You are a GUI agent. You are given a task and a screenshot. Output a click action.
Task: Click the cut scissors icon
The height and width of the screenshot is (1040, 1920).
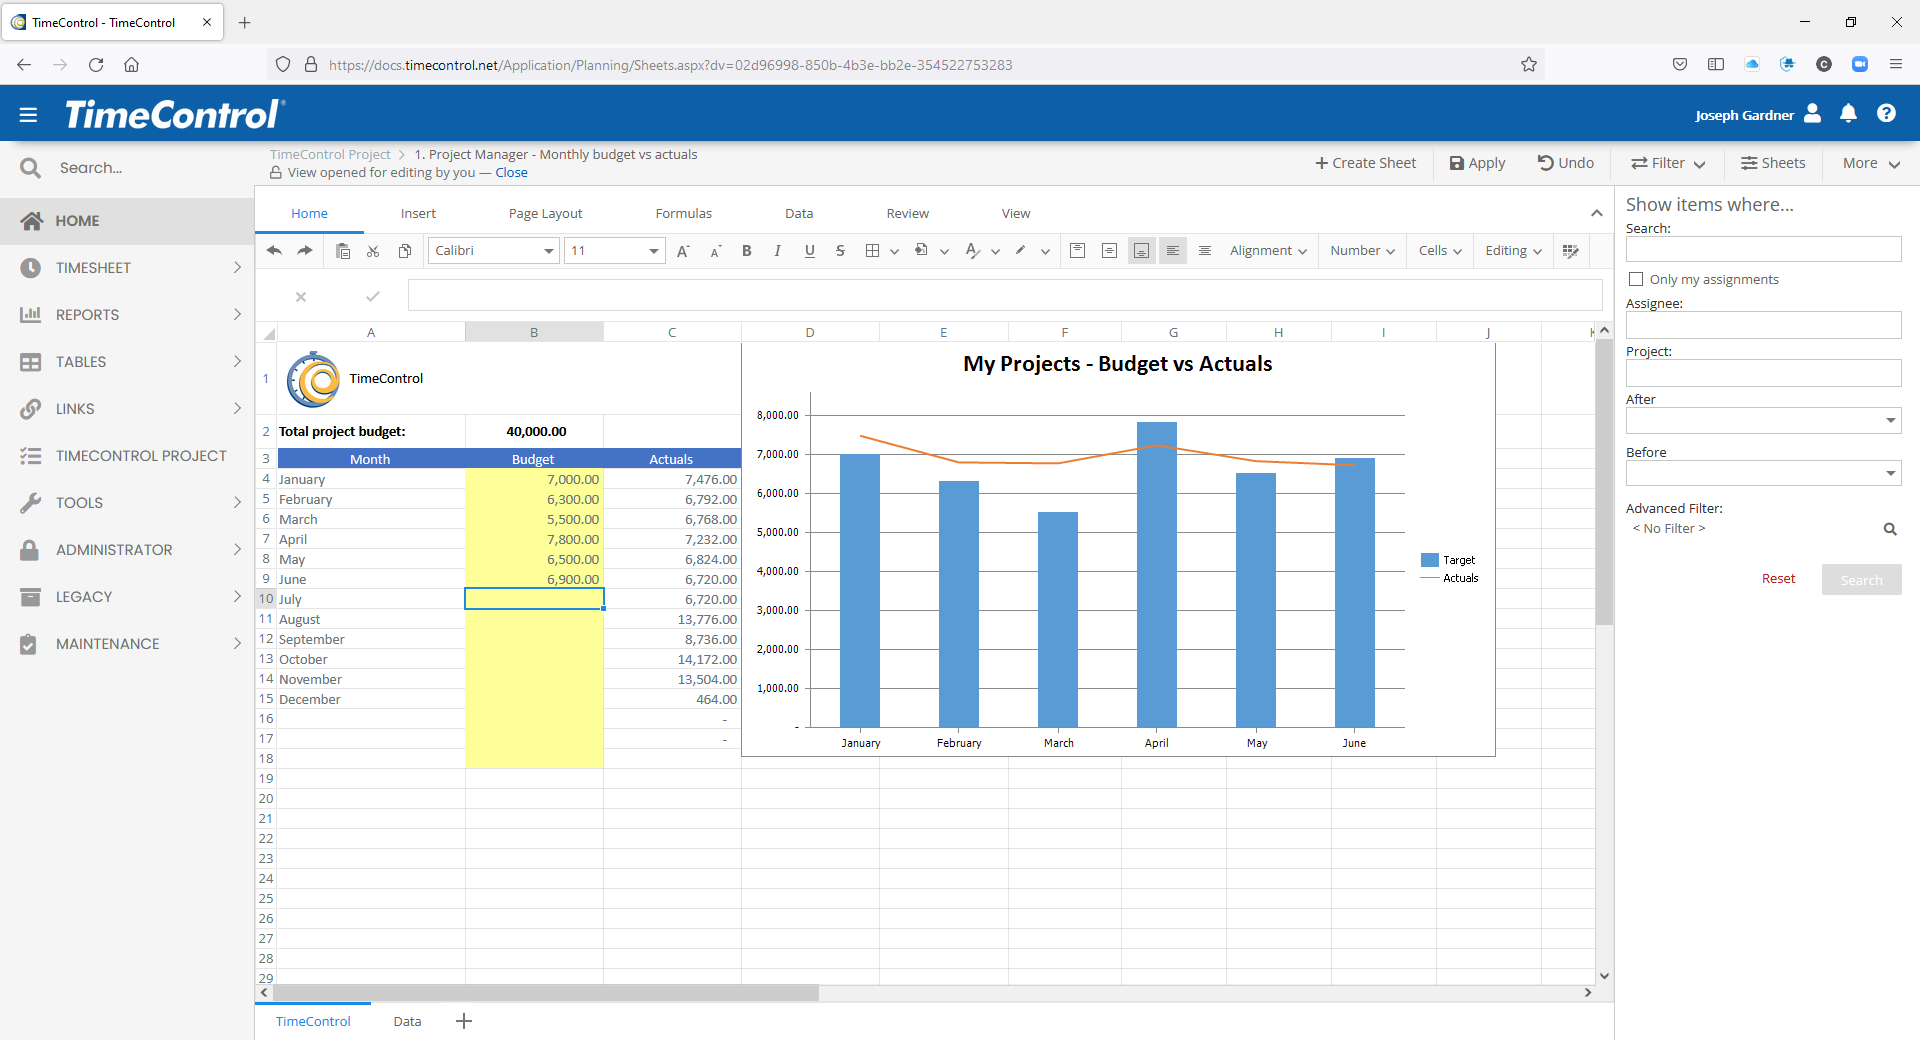click(373, 251)
